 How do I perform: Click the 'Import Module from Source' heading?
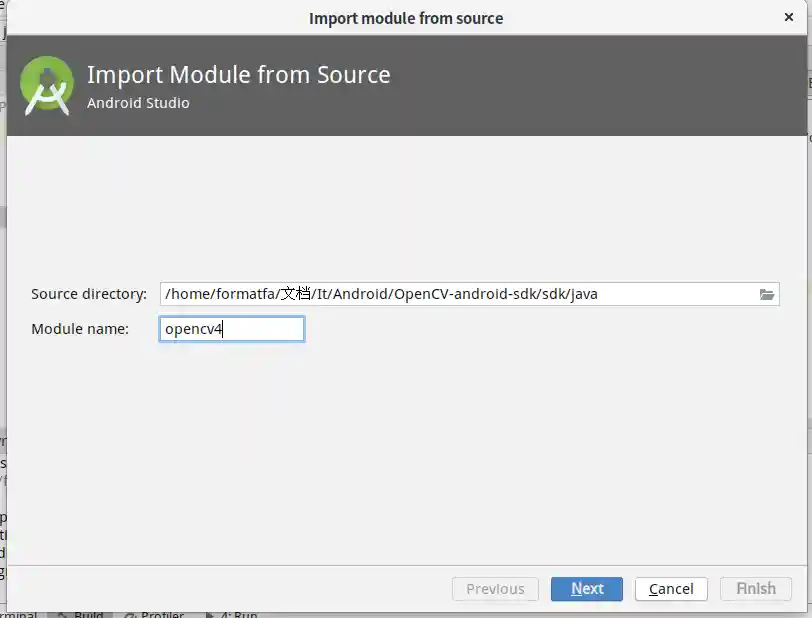tap(238, 75)
